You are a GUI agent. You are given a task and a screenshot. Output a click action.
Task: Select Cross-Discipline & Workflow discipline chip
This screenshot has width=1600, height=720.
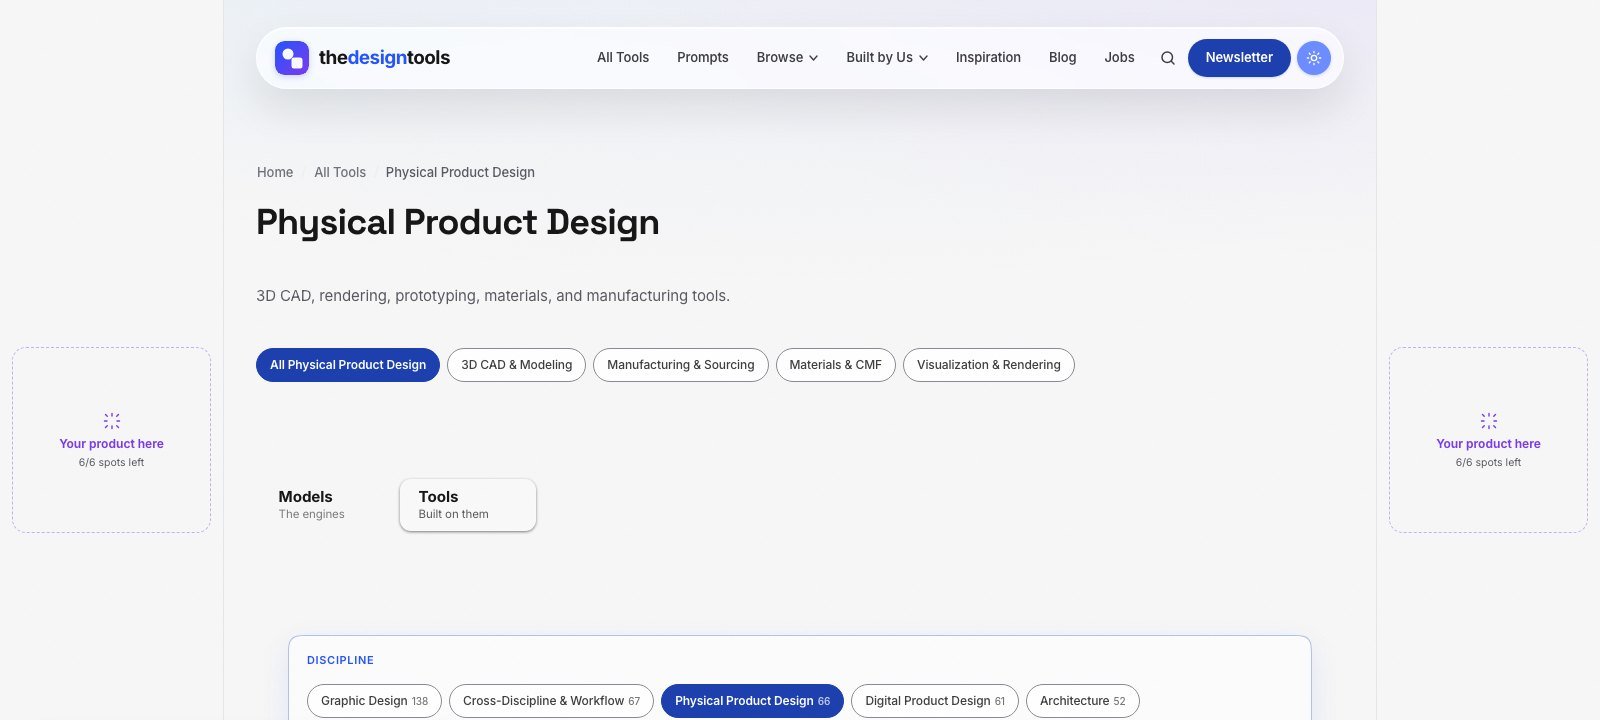551,701
